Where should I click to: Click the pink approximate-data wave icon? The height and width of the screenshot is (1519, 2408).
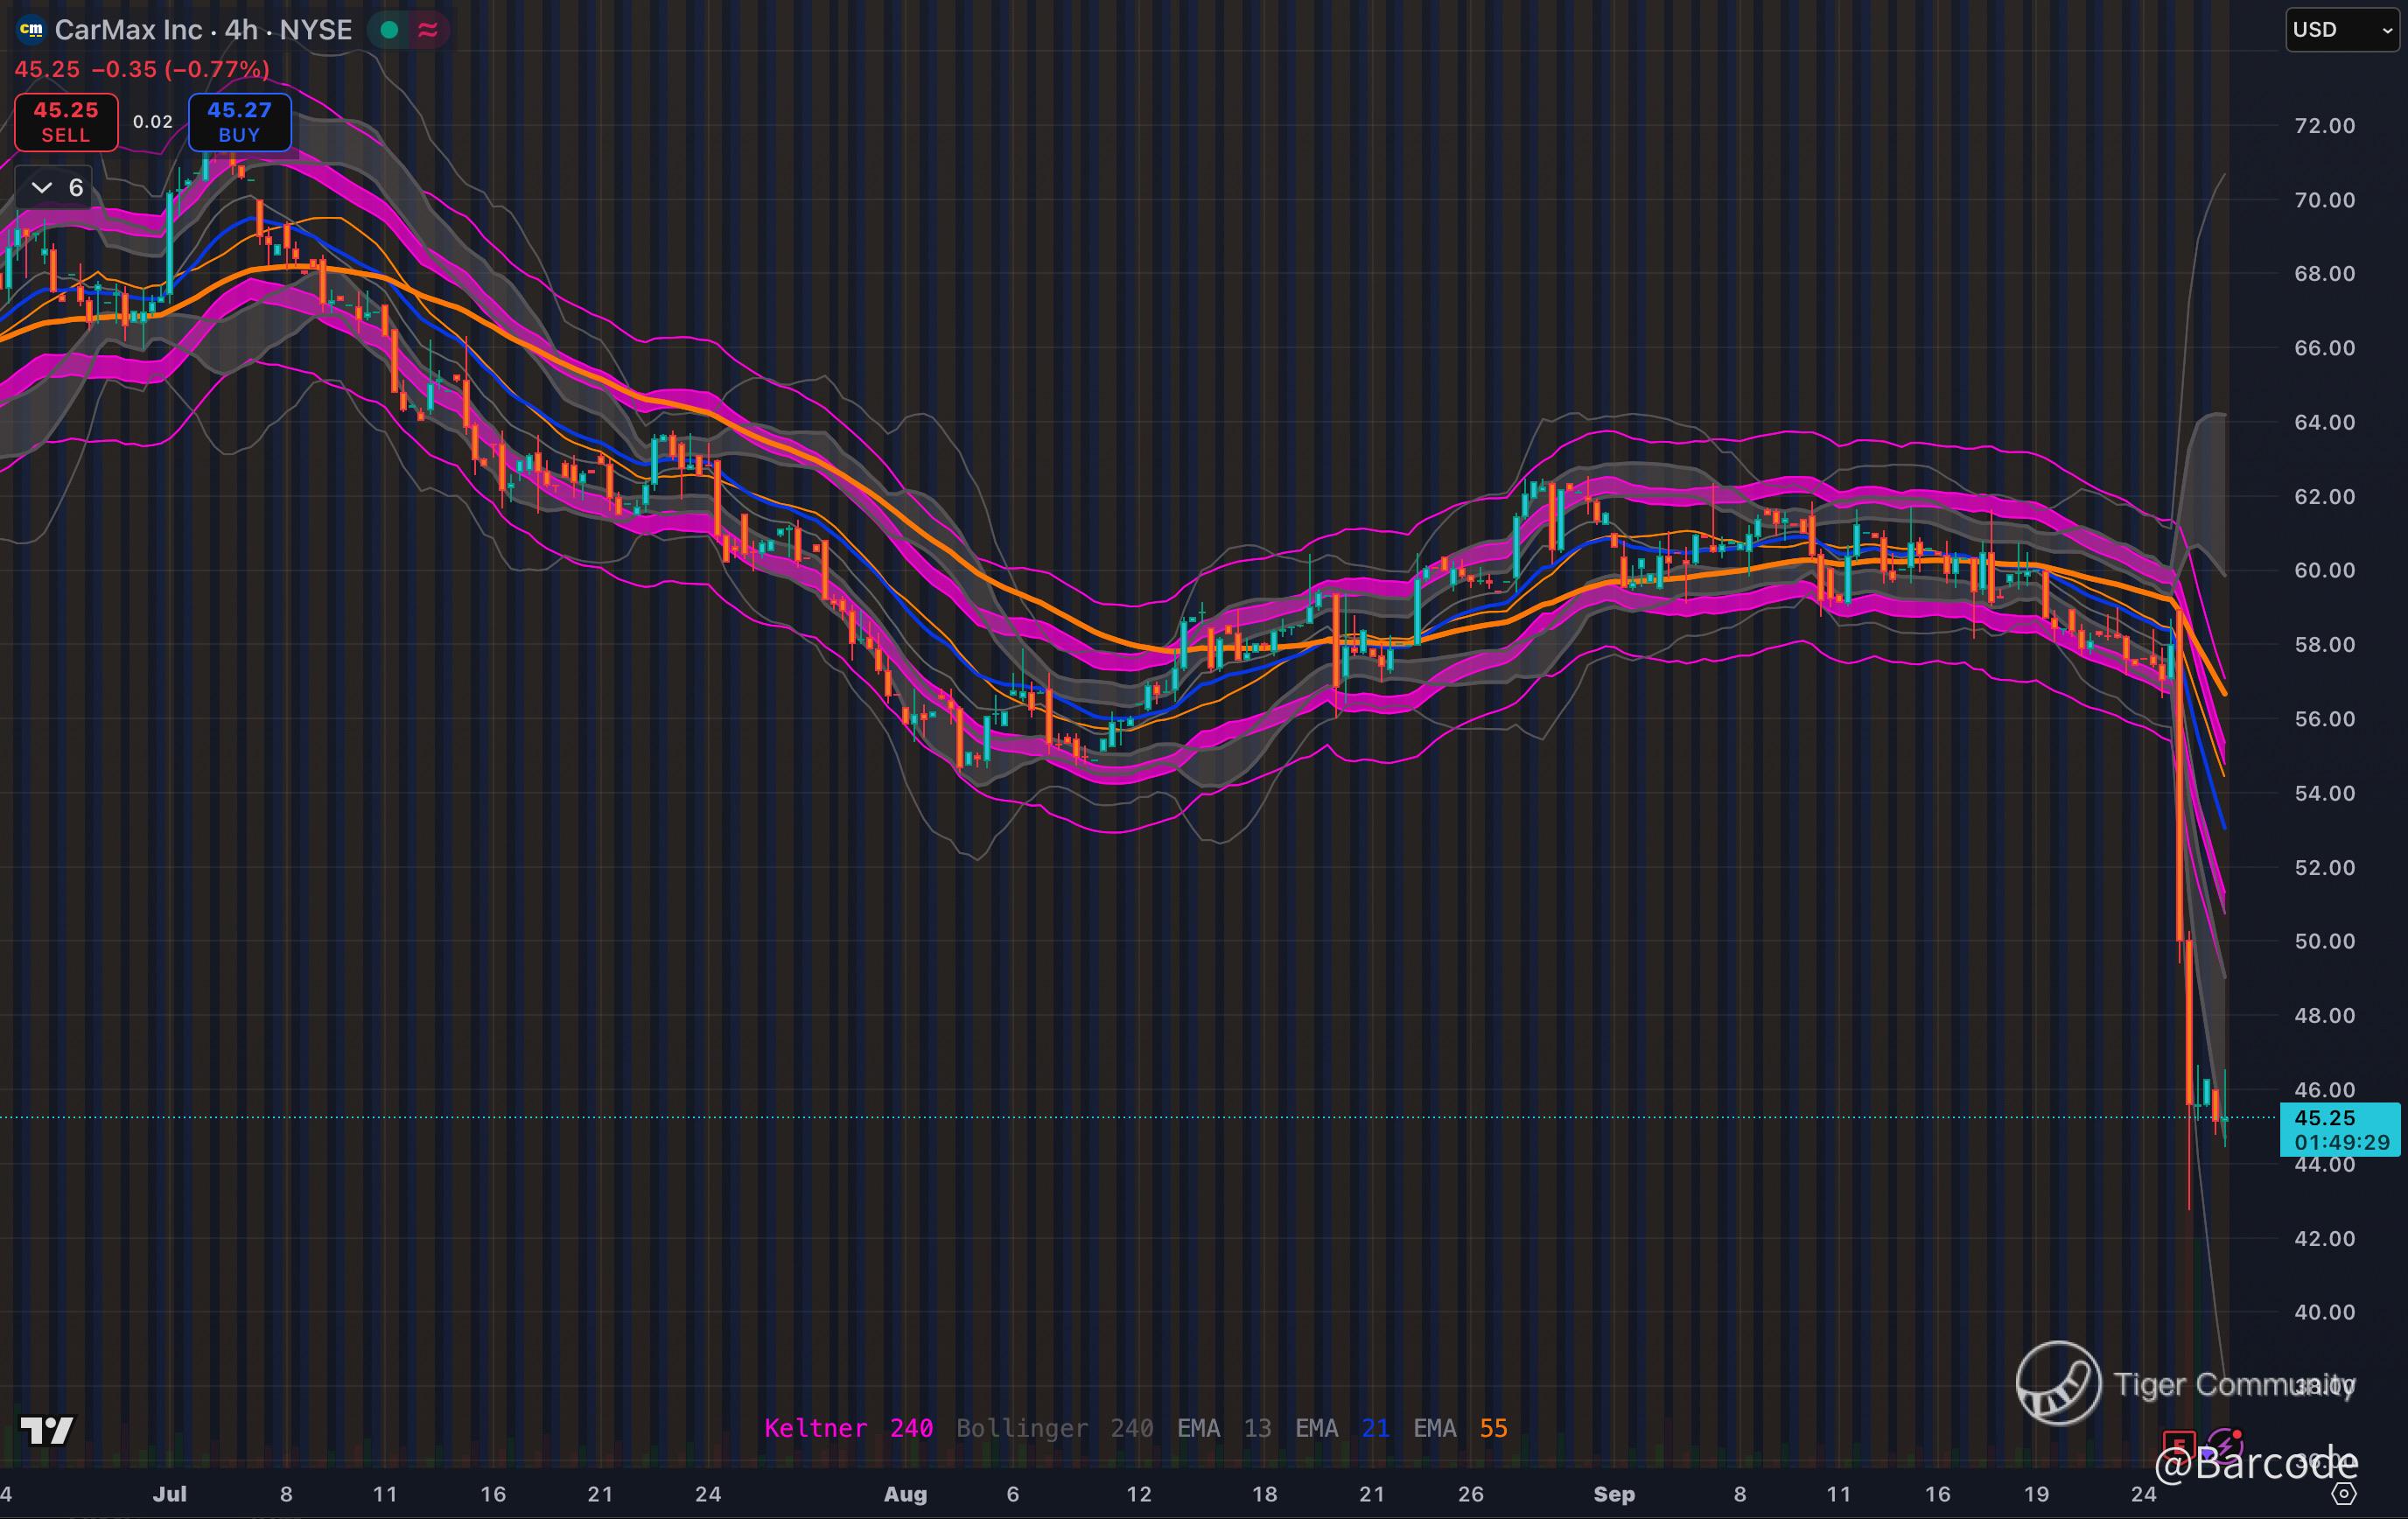(x=428, y=30)
